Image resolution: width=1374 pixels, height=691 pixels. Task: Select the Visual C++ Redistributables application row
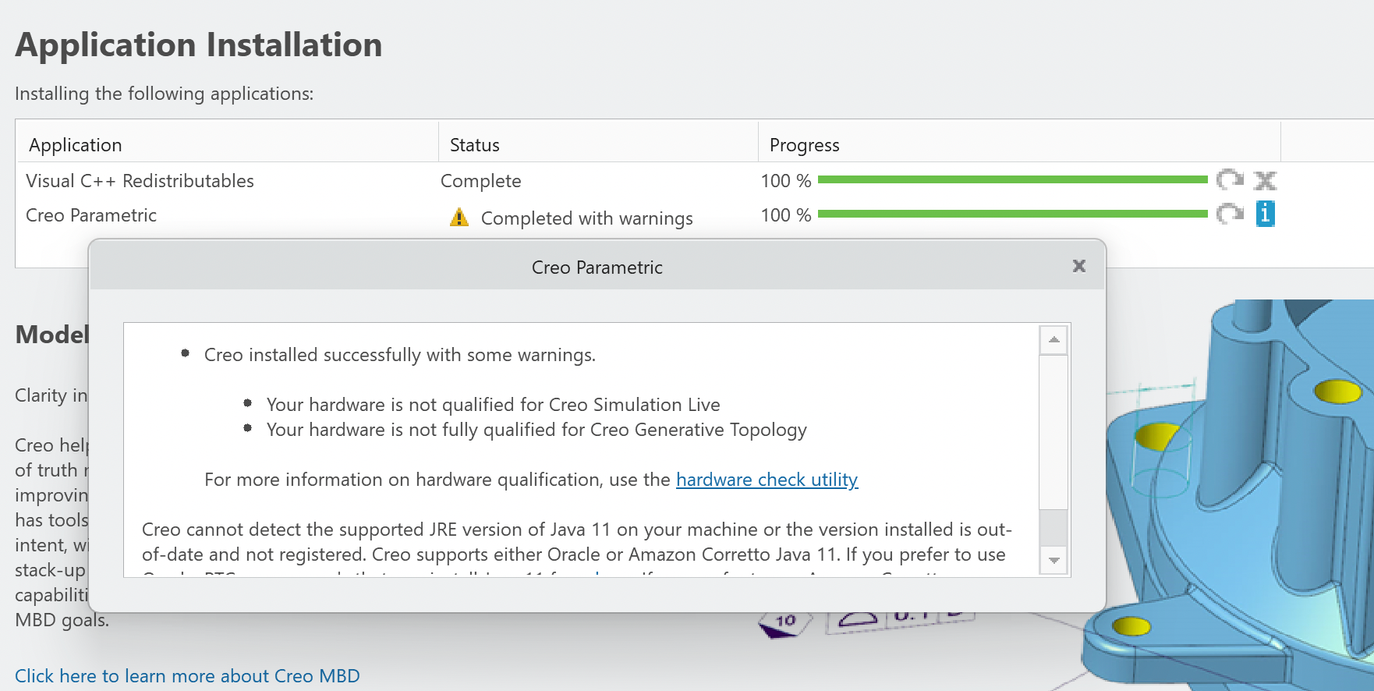point(140,181)
